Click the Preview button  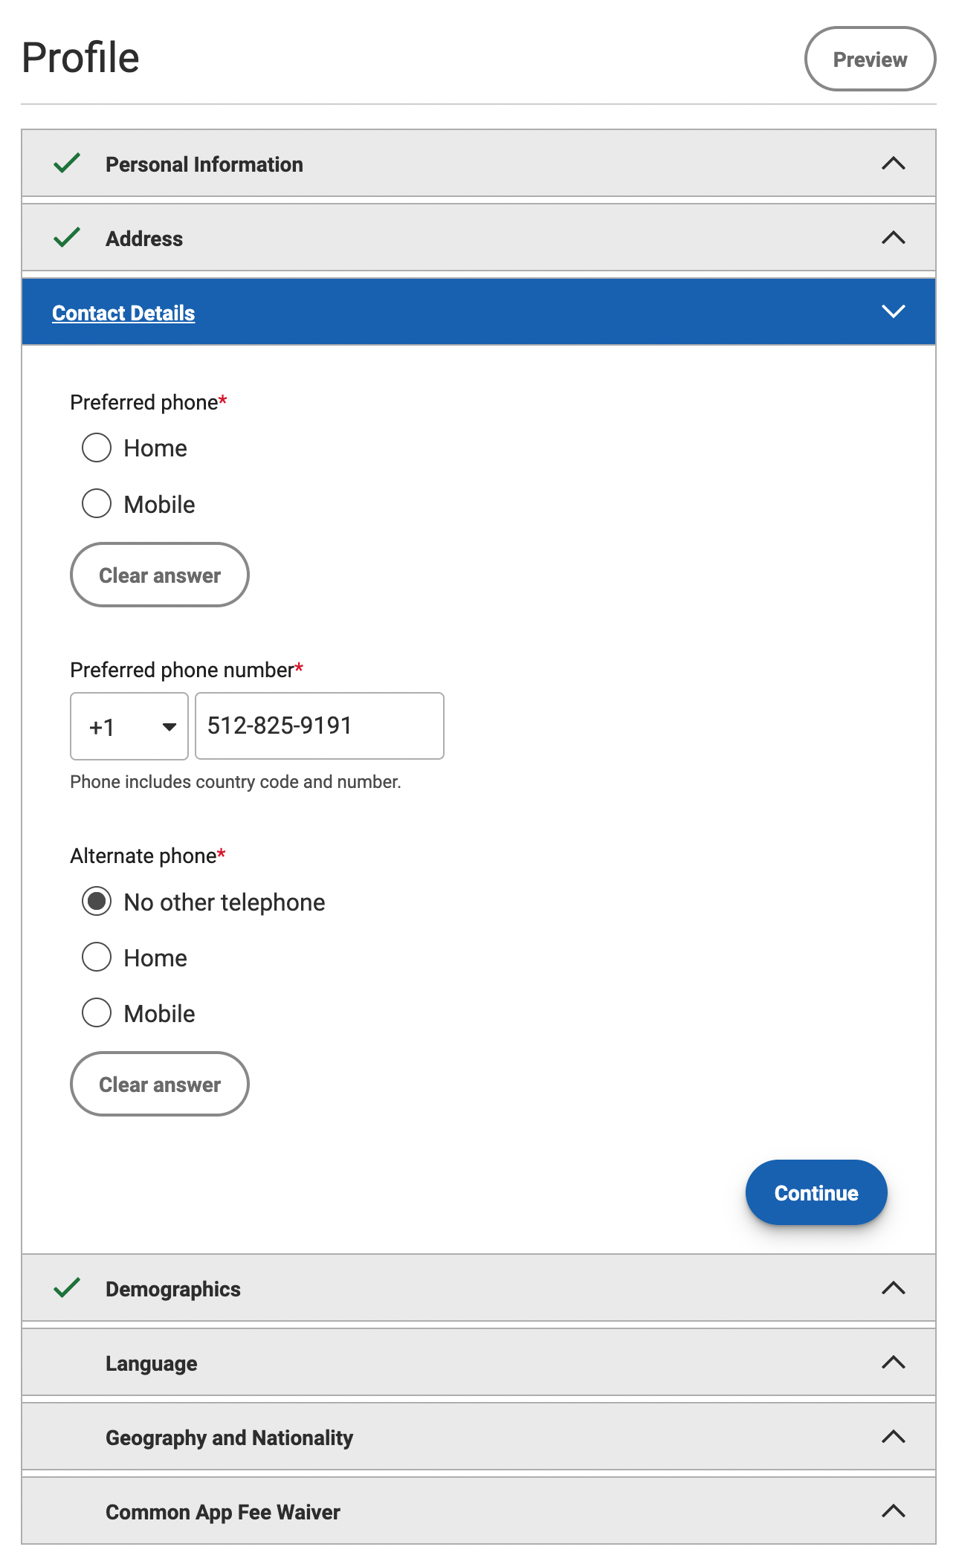coord(869,59)
